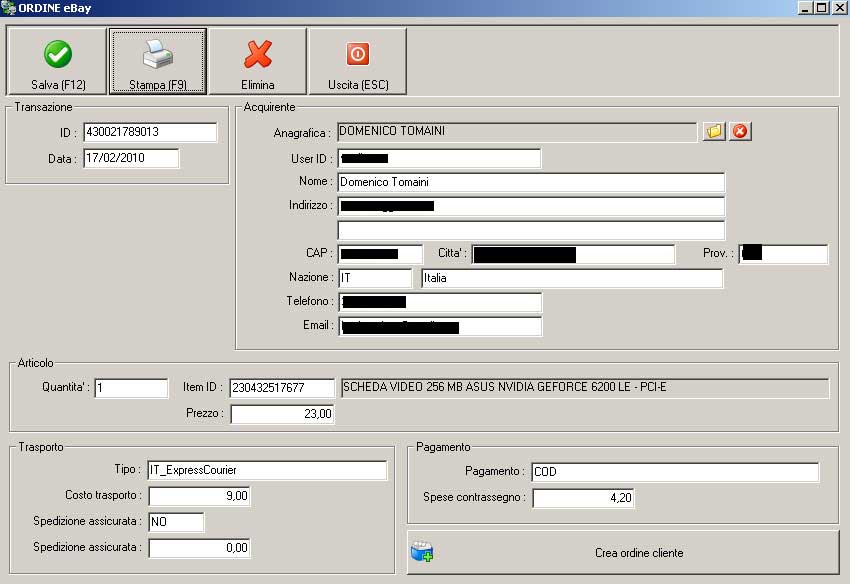The width and height of the screenshot is (850, 584).
Task: Click the Prezzo field 23,00
Action: pos(282,414)
